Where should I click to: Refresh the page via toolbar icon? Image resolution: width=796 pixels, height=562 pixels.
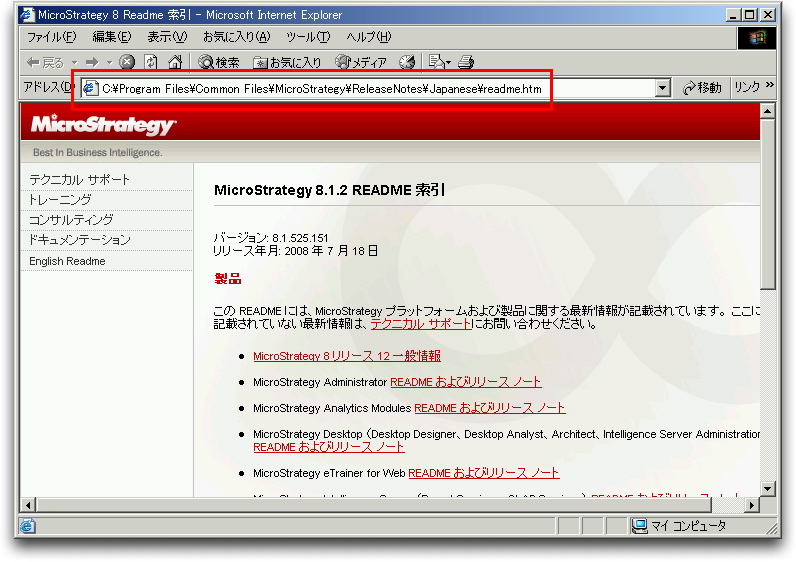point(151,62)
